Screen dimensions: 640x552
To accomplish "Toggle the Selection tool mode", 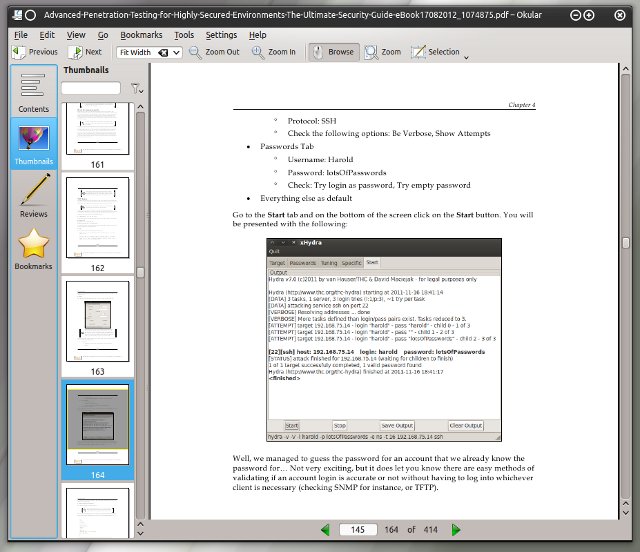I will point(436,52).
